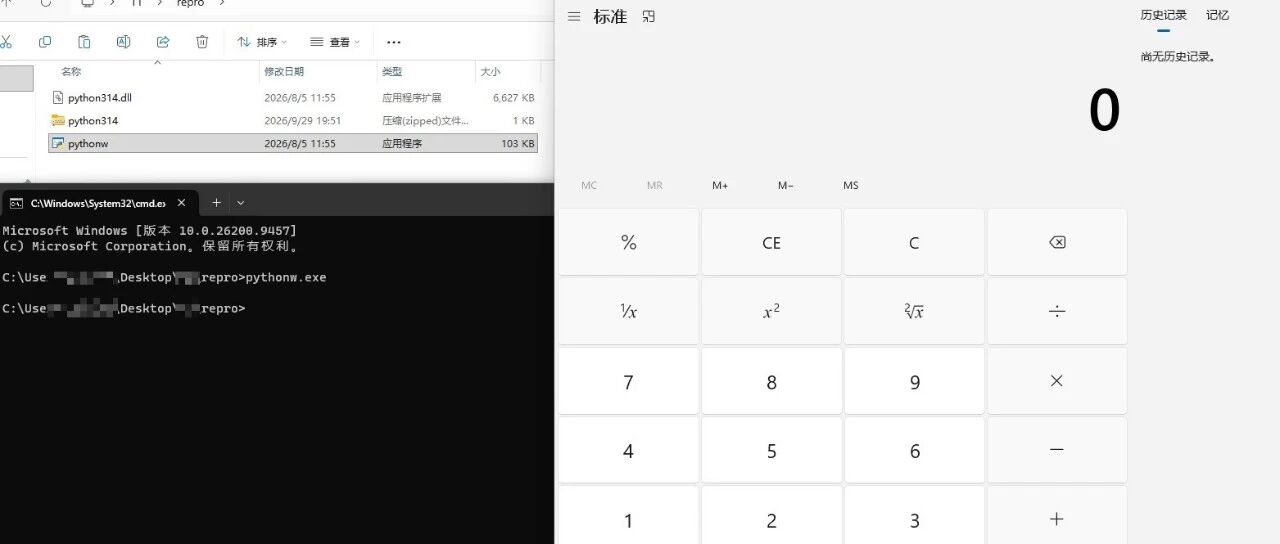
Task: Click the percent button in Calculator
Action: pyautogui.click(x=629, y=242)
